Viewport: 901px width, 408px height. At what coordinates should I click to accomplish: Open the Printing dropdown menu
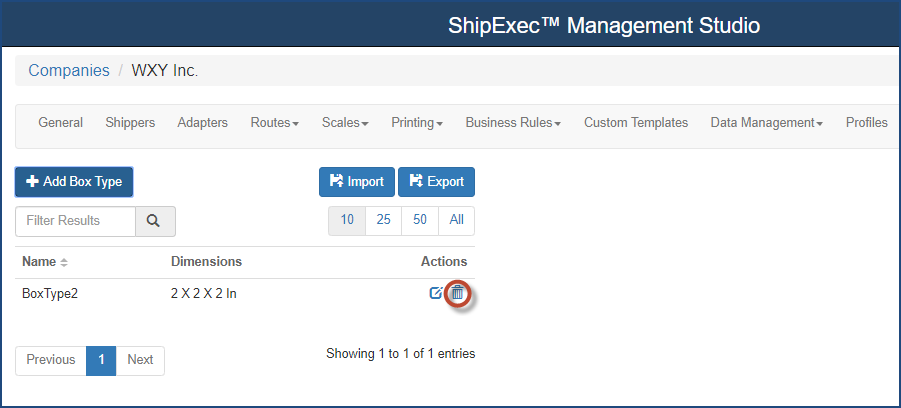(x=417, y=122)
